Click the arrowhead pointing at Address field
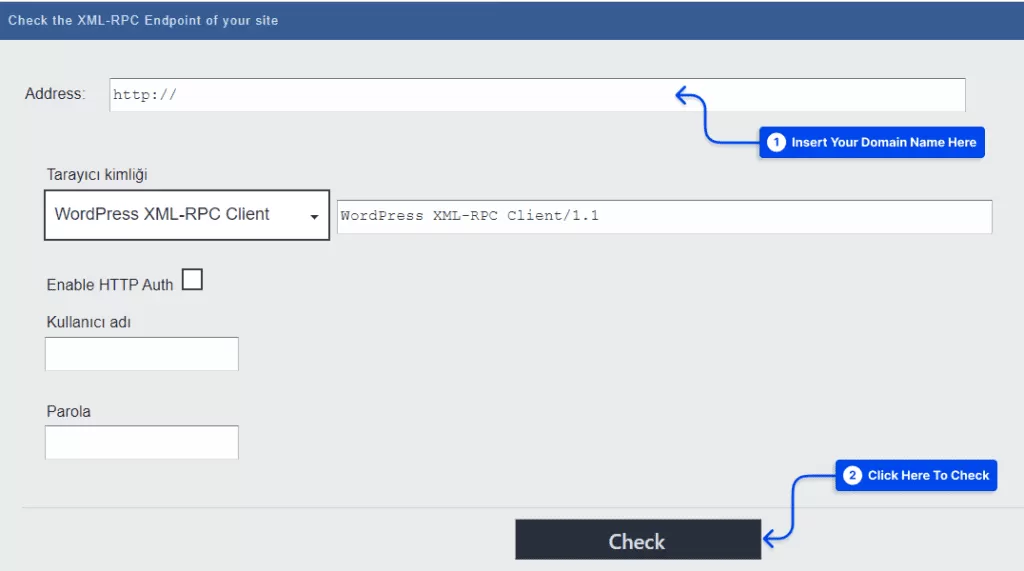The height and width of the screenshot is (571, 1024). coord(682,96)
